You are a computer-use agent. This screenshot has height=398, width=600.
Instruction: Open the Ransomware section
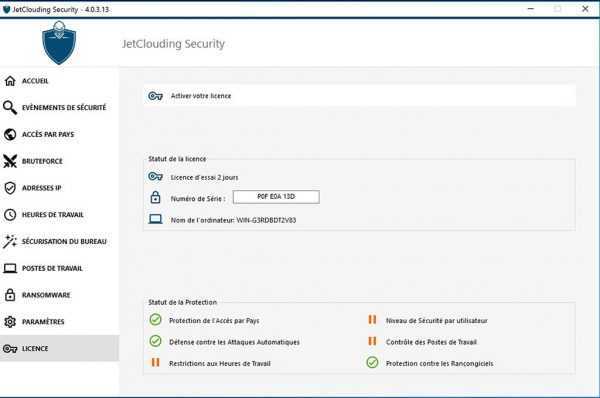point(59,295)
